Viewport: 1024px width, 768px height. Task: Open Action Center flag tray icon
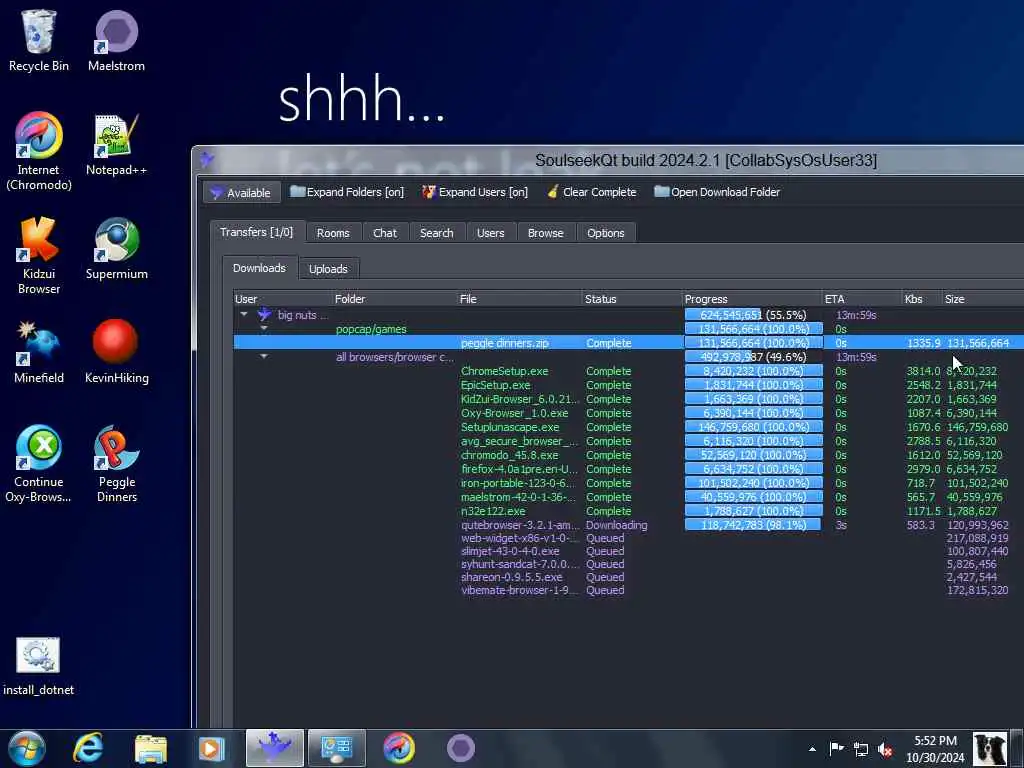(x=836, y=749)
